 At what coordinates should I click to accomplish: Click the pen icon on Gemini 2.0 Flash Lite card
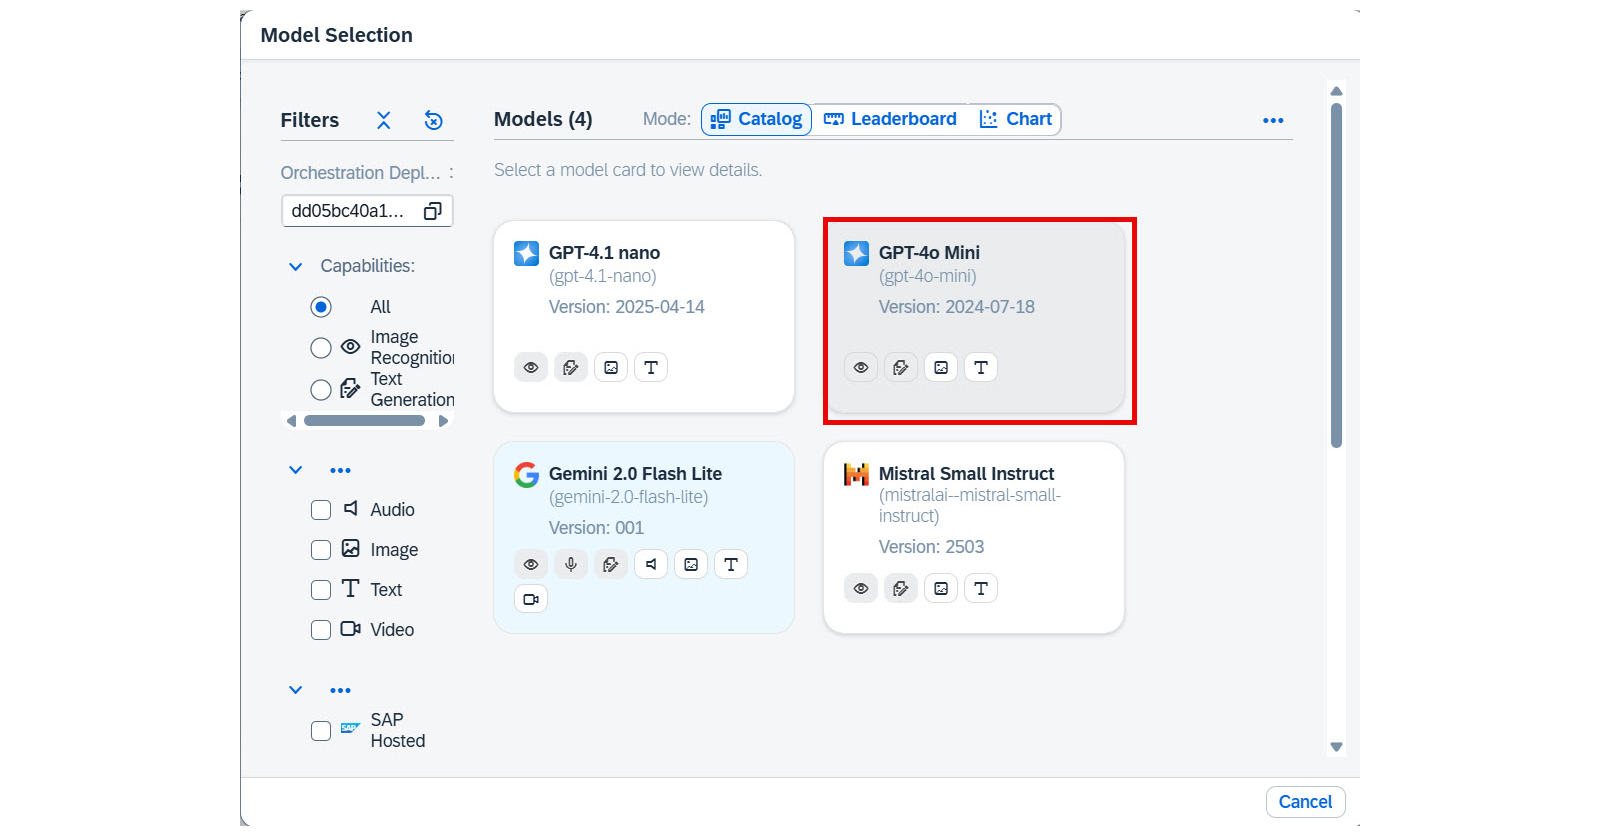pyautogui.click(x=611, y=565)
